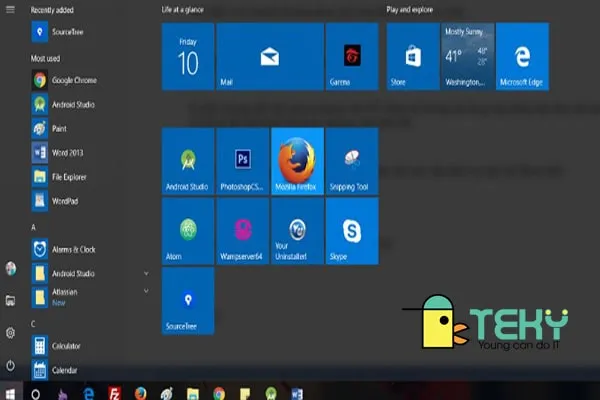Image resolution: width=600 pixels, height=400 pixels.
Task: Open the Mail live tile
Action: (x=269, y=56)
